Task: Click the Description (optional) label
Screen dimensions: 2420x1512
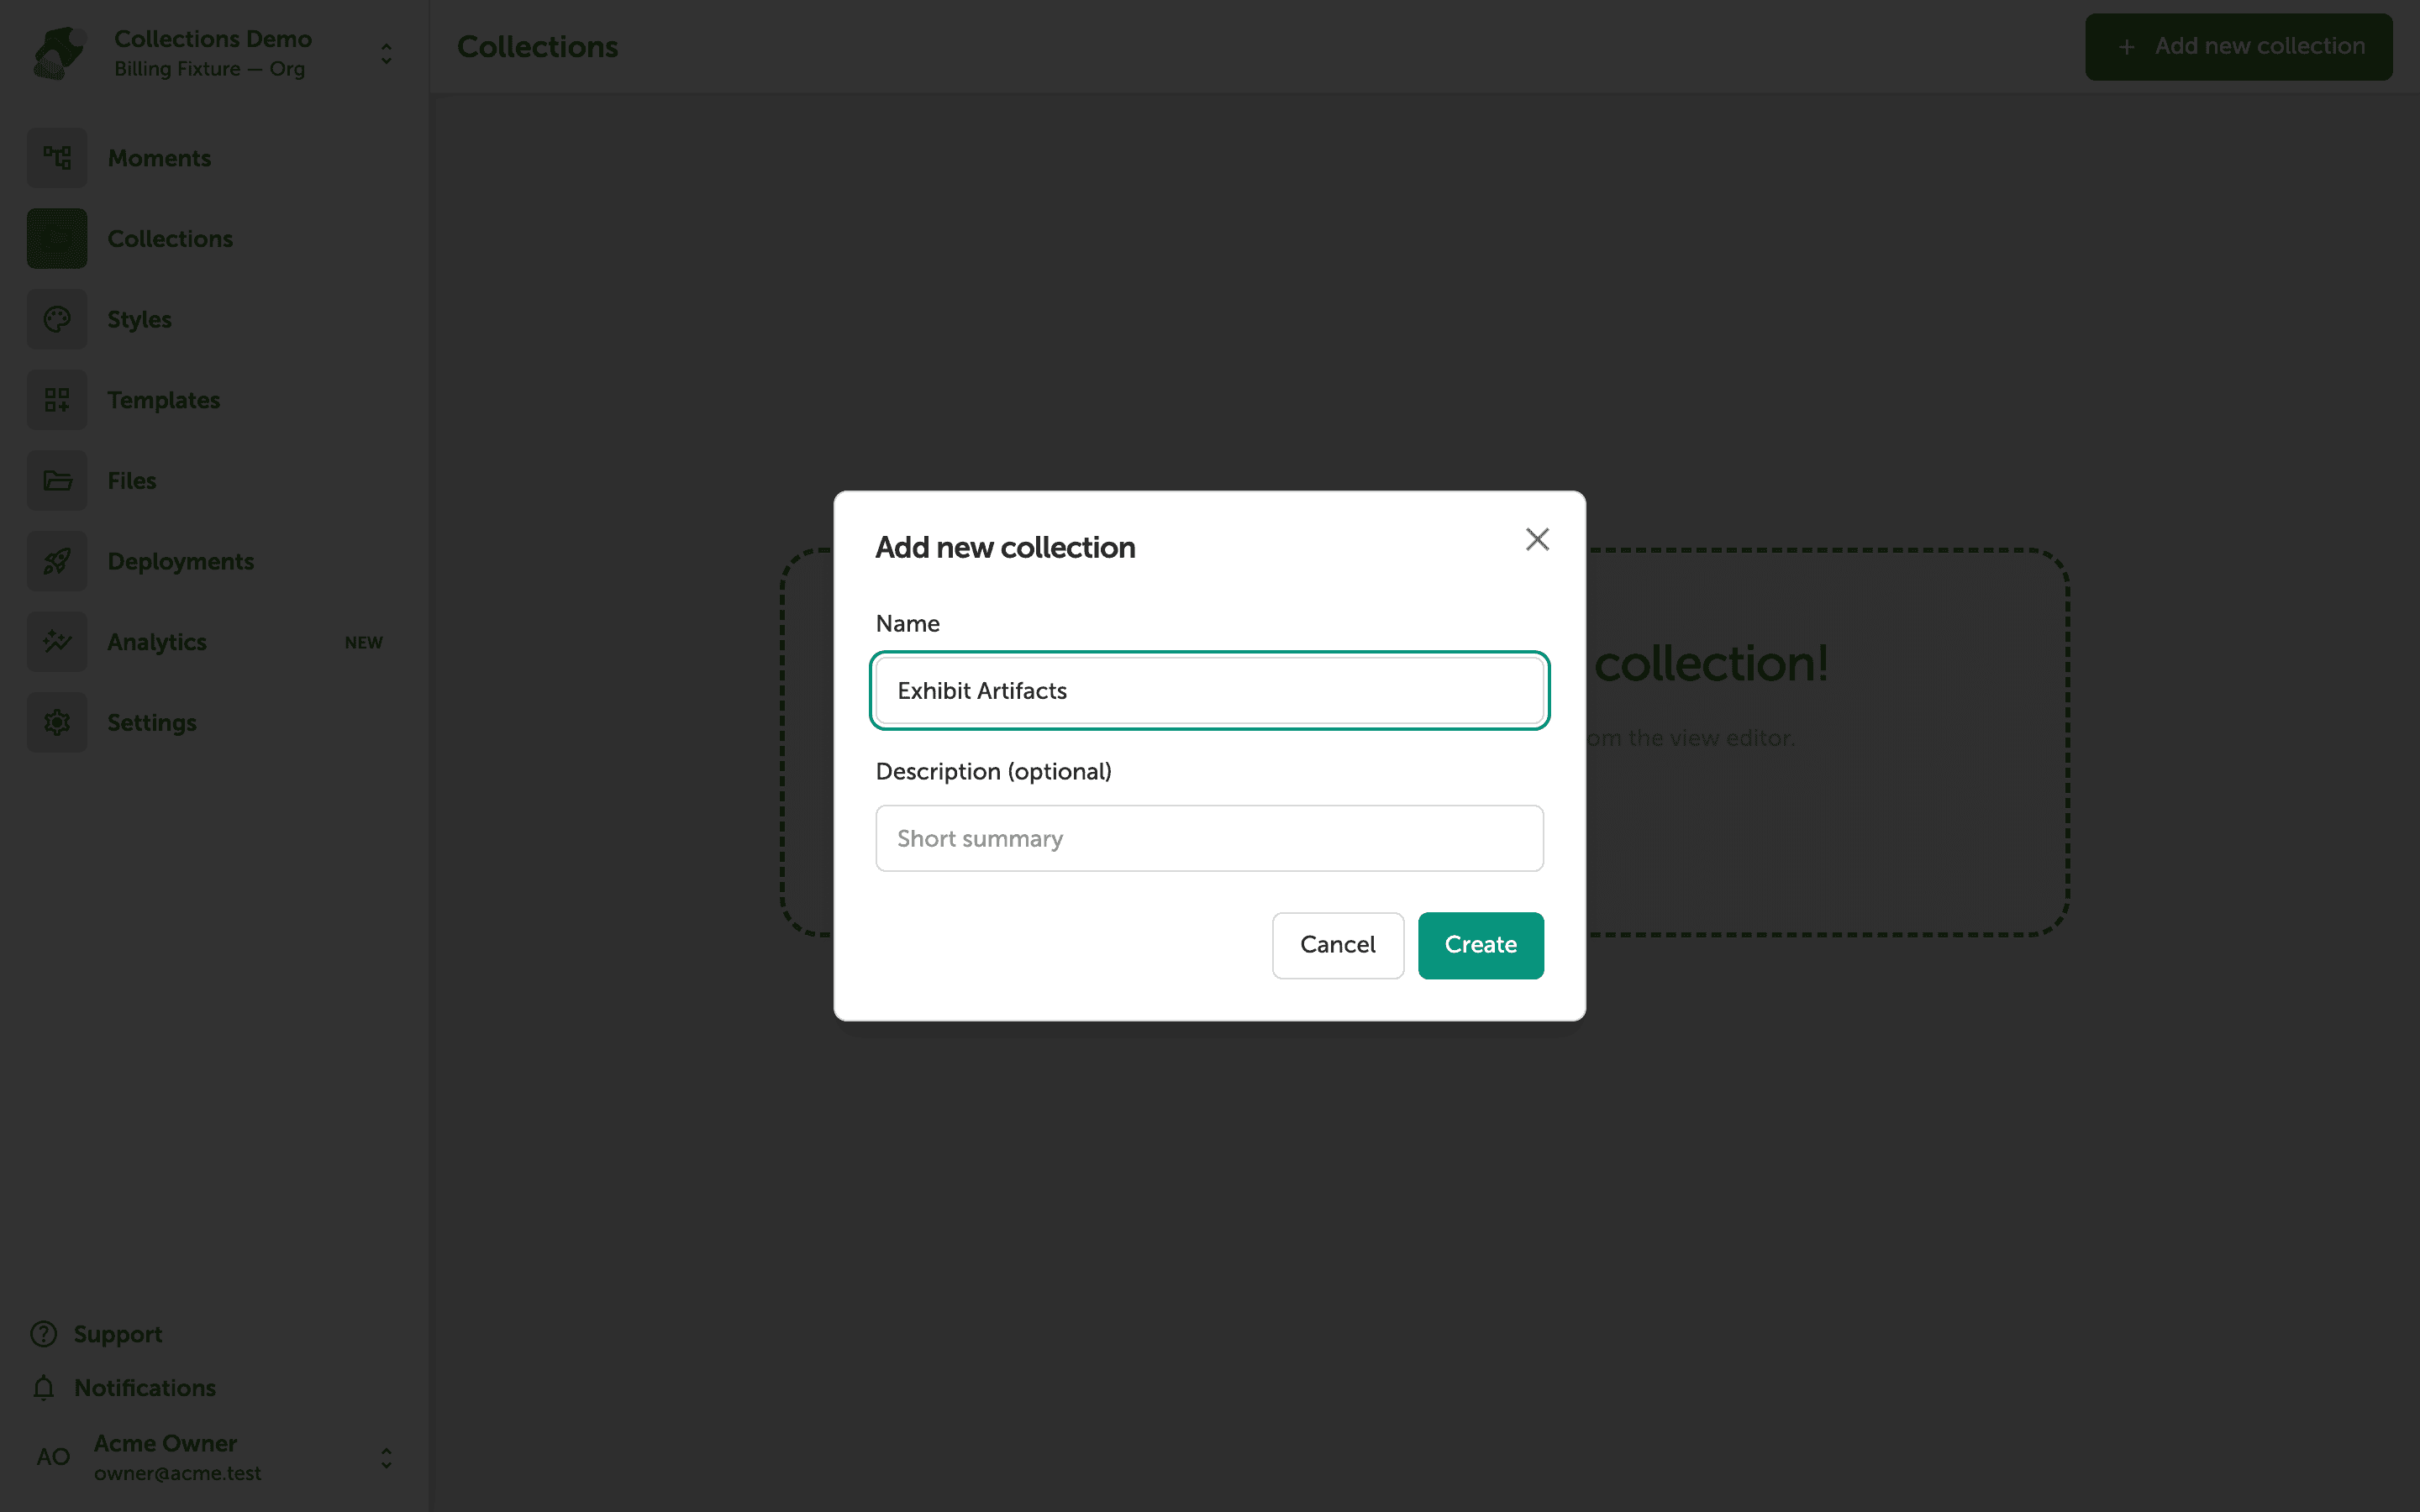Action: (x=993, y=771)
